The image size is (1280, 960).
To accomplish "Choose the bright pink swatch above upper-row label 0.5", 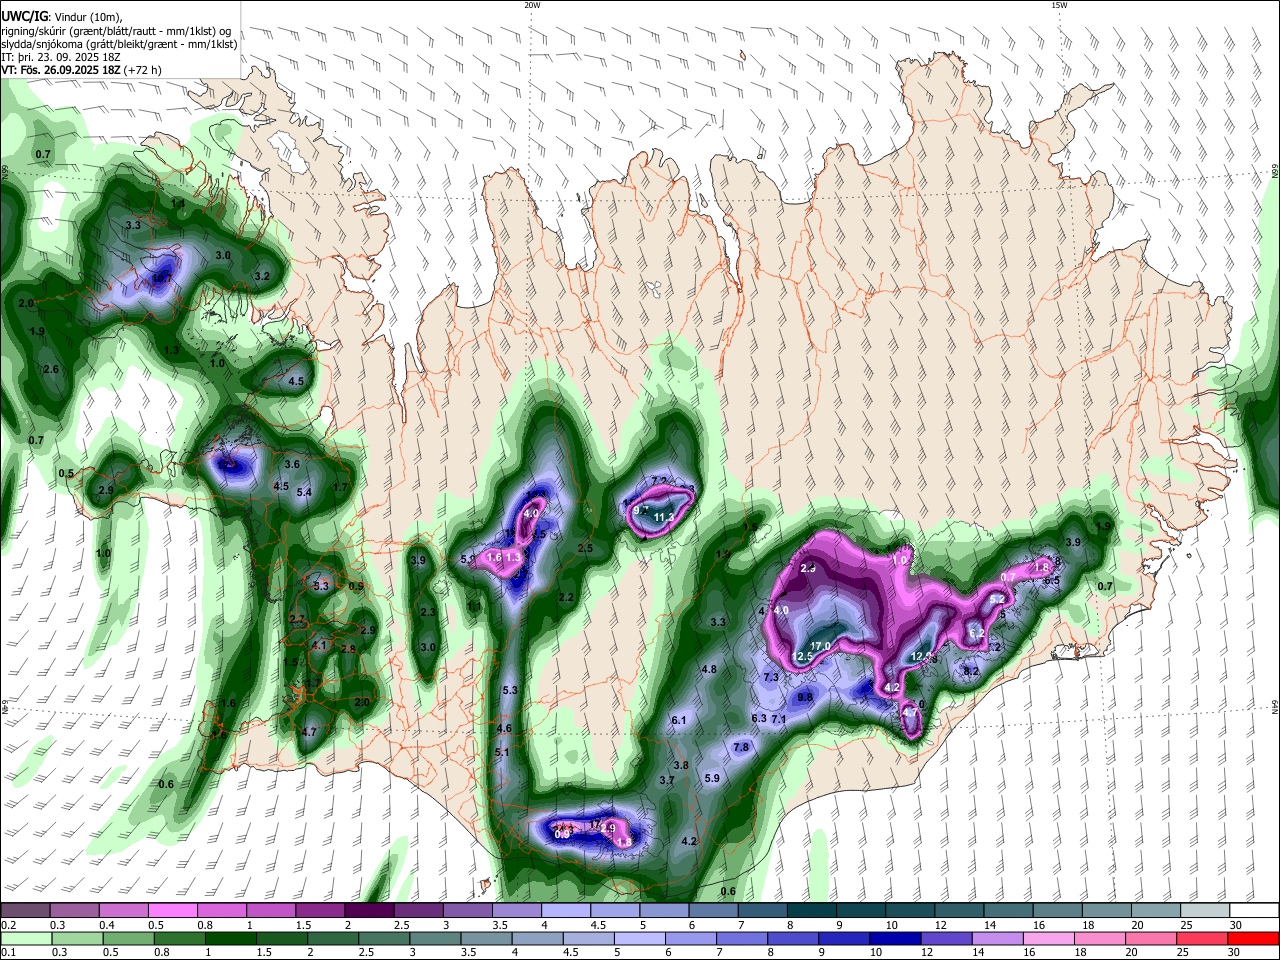I will point(172,911).
